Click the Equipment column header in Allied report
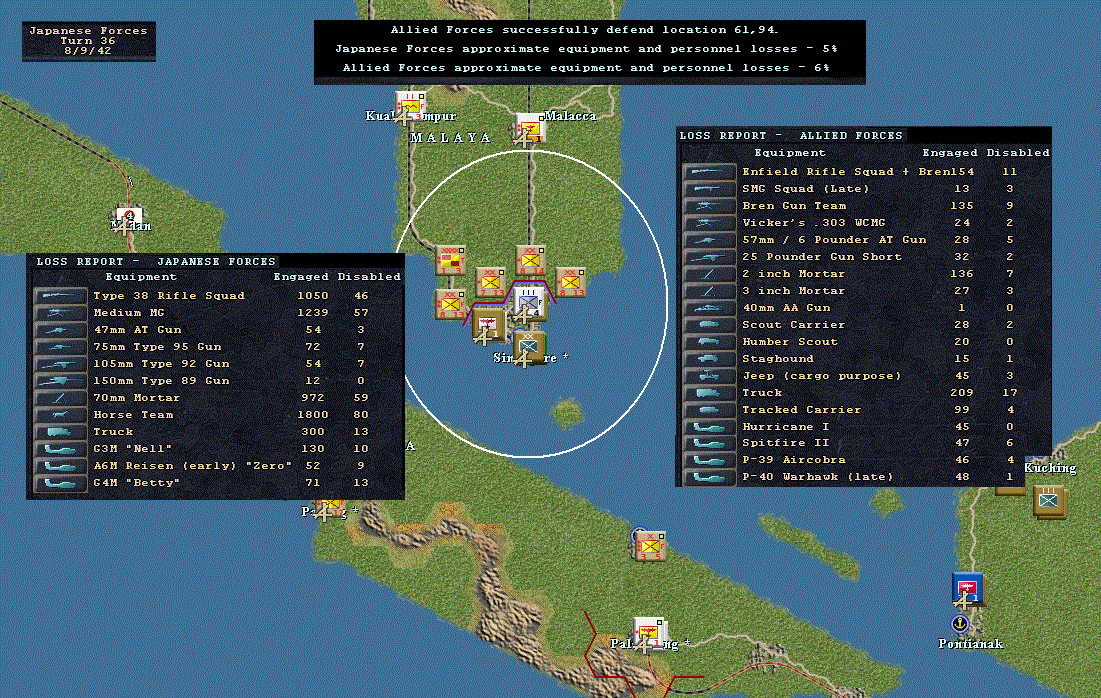 (790, 152)
